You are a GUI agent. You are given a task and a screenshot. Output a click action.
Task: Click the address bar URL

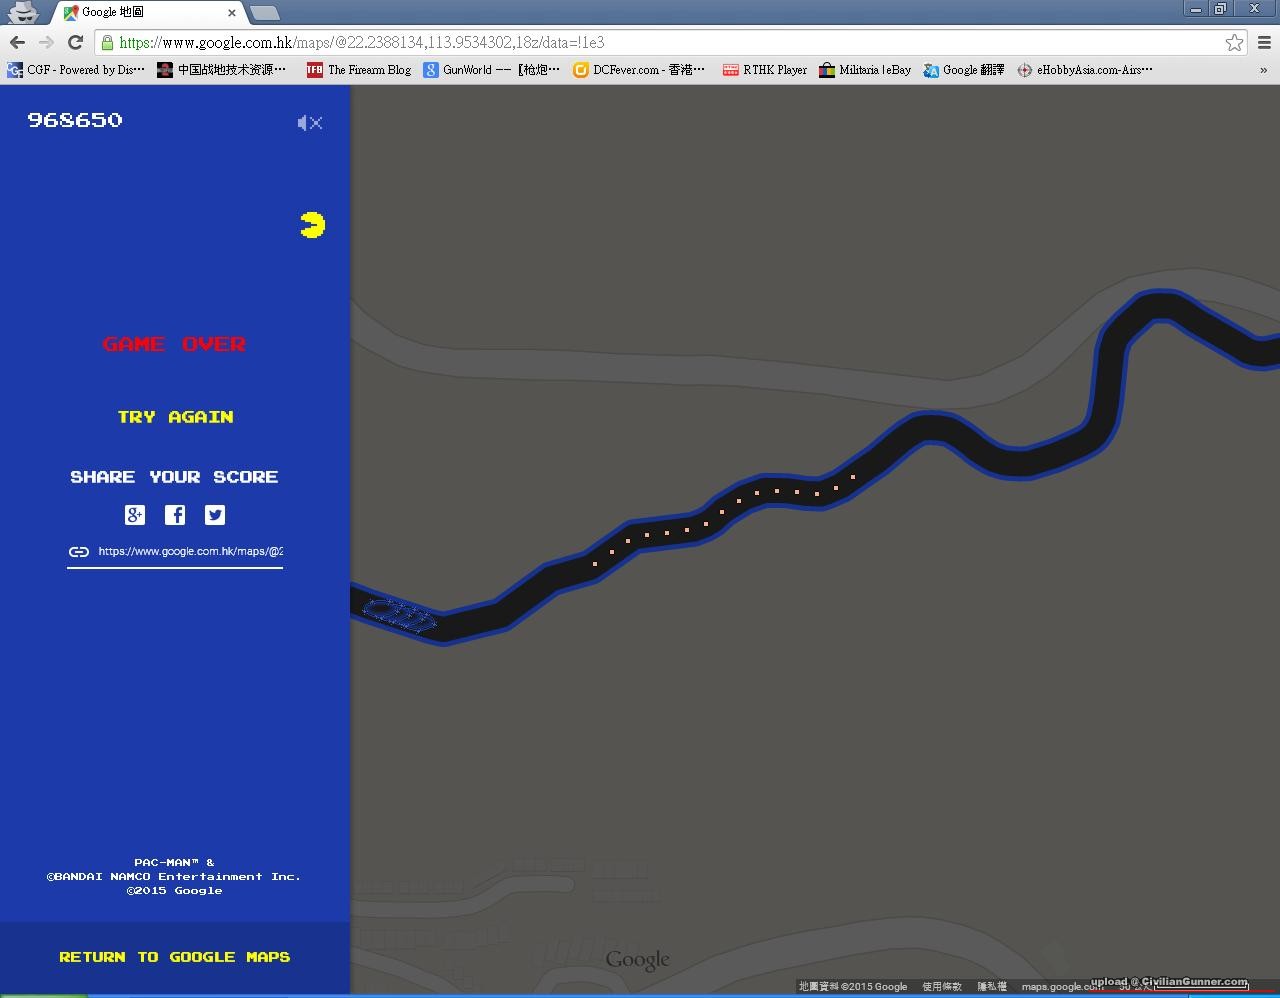point(600,42)
